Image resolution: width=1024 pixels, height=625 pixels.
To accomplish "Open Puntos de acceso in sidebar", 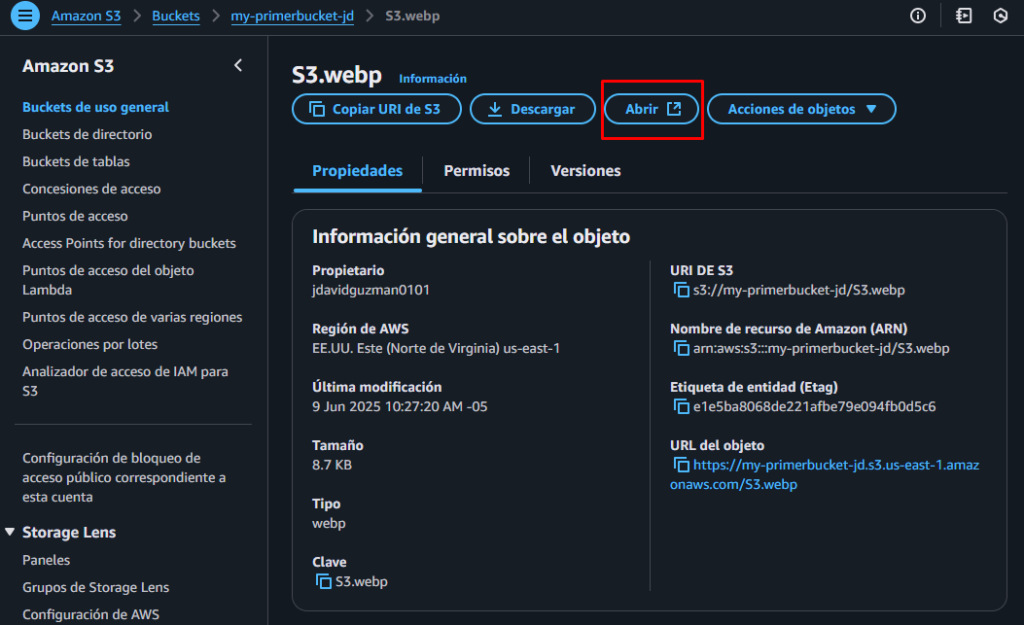I will coord(75,216).
